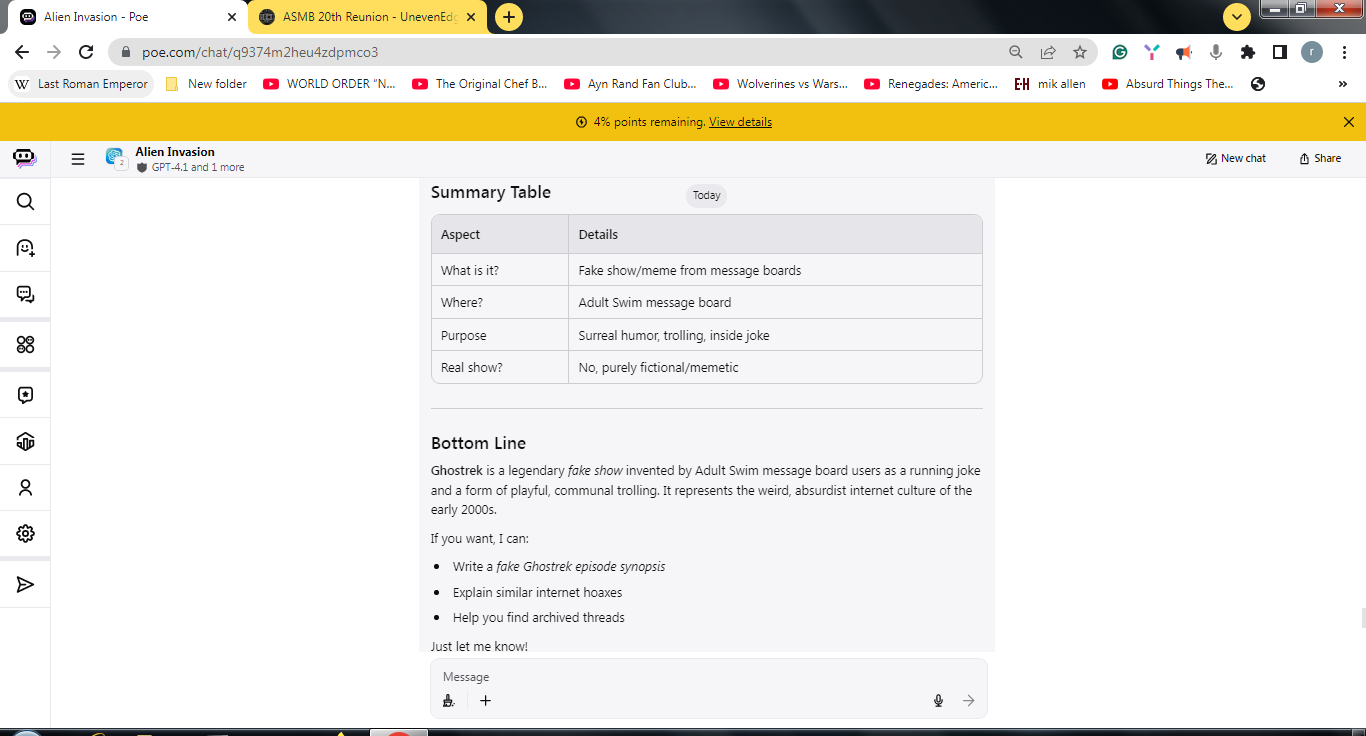Dismiss the points remaining yellow banner
The width and height of the screenshot is (1366, 736).
click(1348, 122)
